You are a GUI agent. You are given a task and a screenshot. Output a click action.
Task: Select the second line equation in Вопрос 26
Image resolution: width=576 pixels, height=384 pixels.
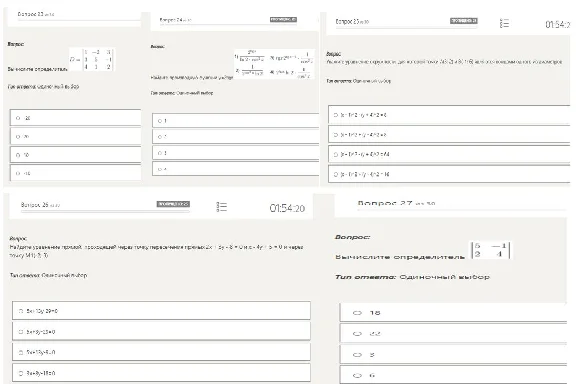click(x=161, y=331)
